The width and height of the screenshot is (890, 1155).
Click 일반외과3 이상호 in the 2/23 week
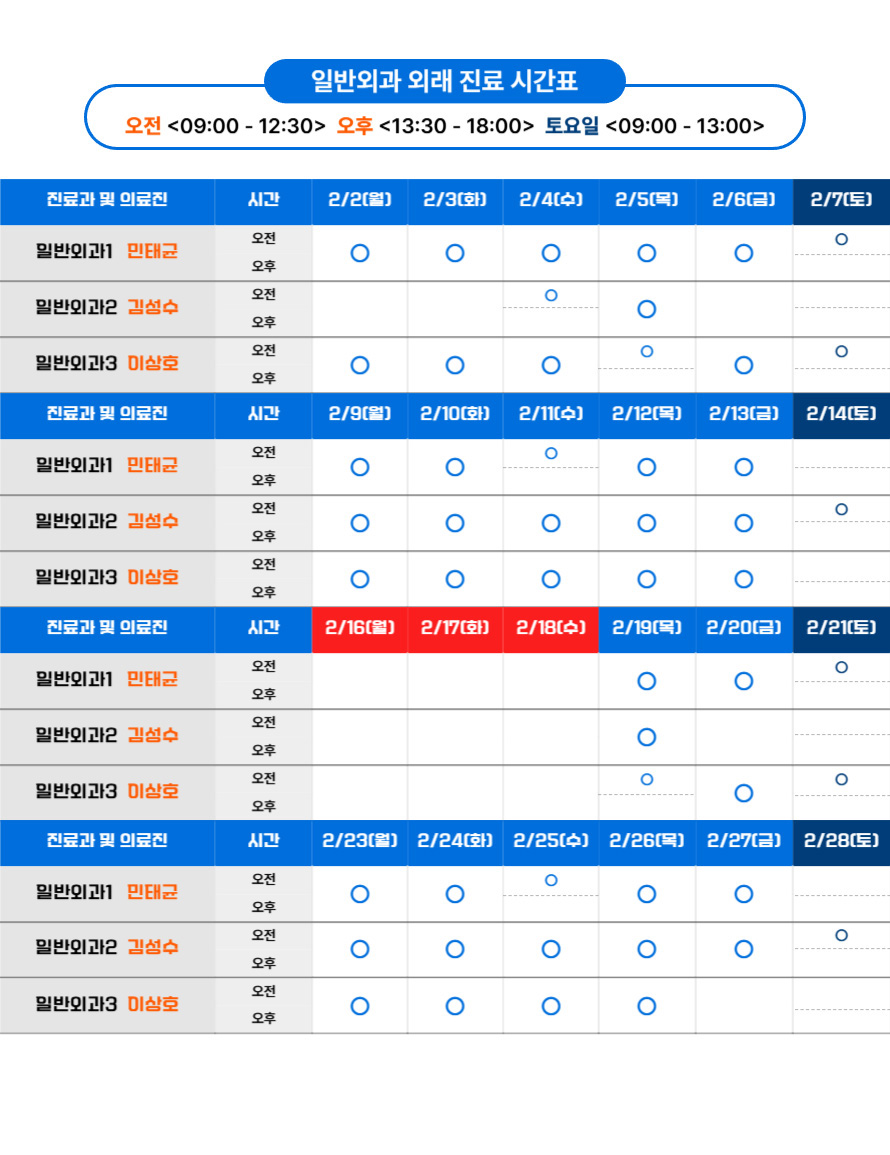click(107, 1004)
